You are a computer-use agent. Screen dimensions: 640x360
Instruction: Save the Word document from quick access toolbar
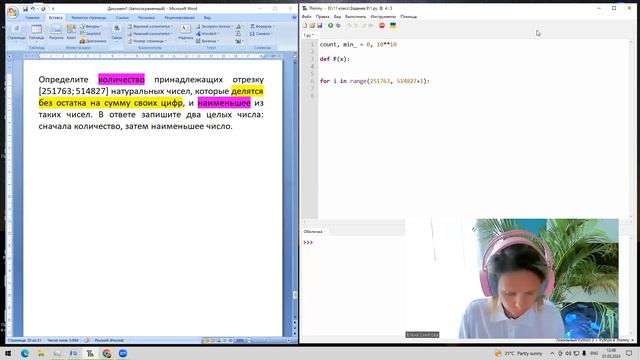coord(25,9)
